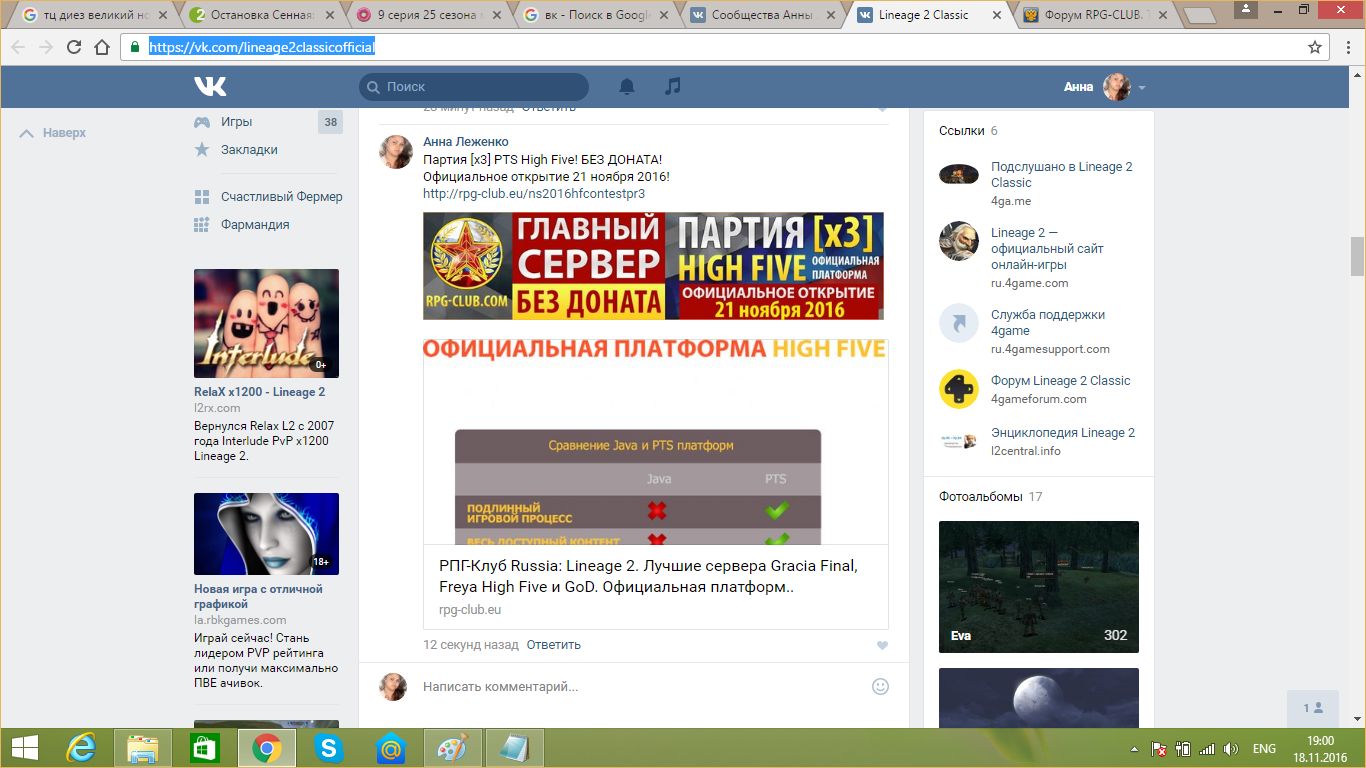Open a new Chrome tab

point(1198,15)
